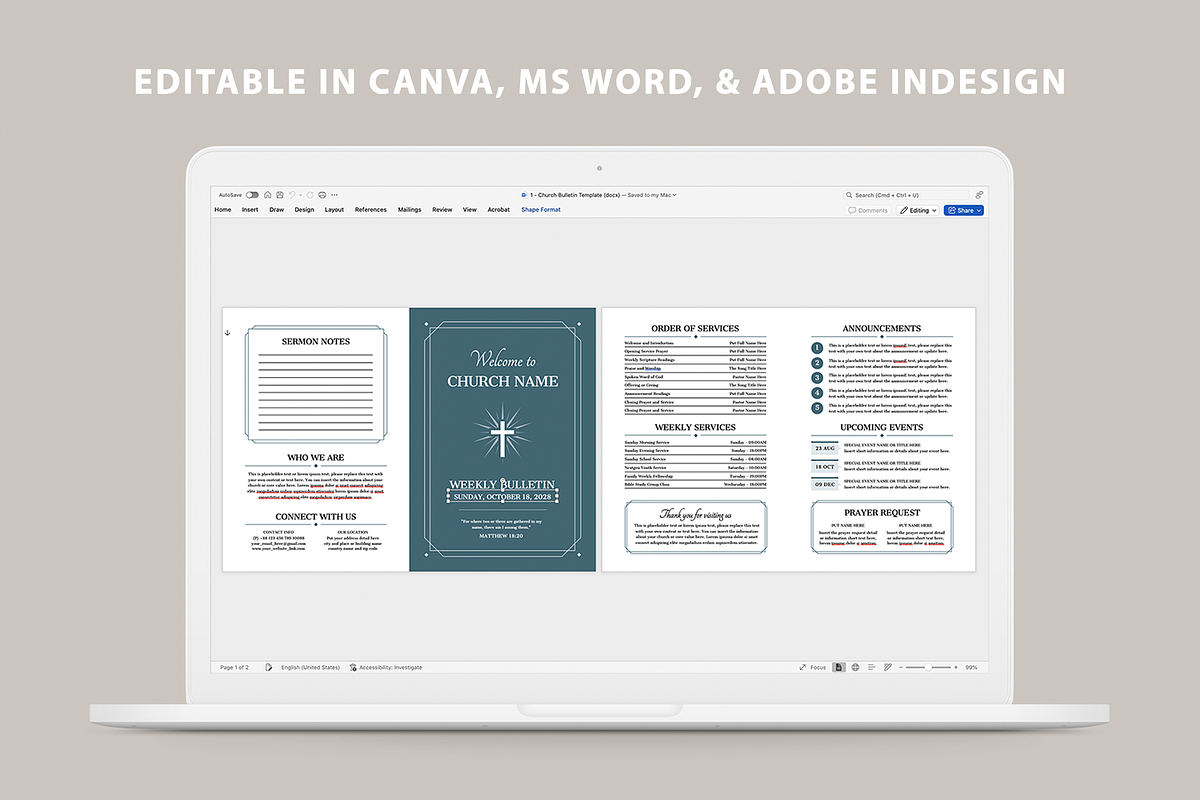Click the MATTHEW 18:20 reference
1200x800 pixels.
(x=502, y=535)
